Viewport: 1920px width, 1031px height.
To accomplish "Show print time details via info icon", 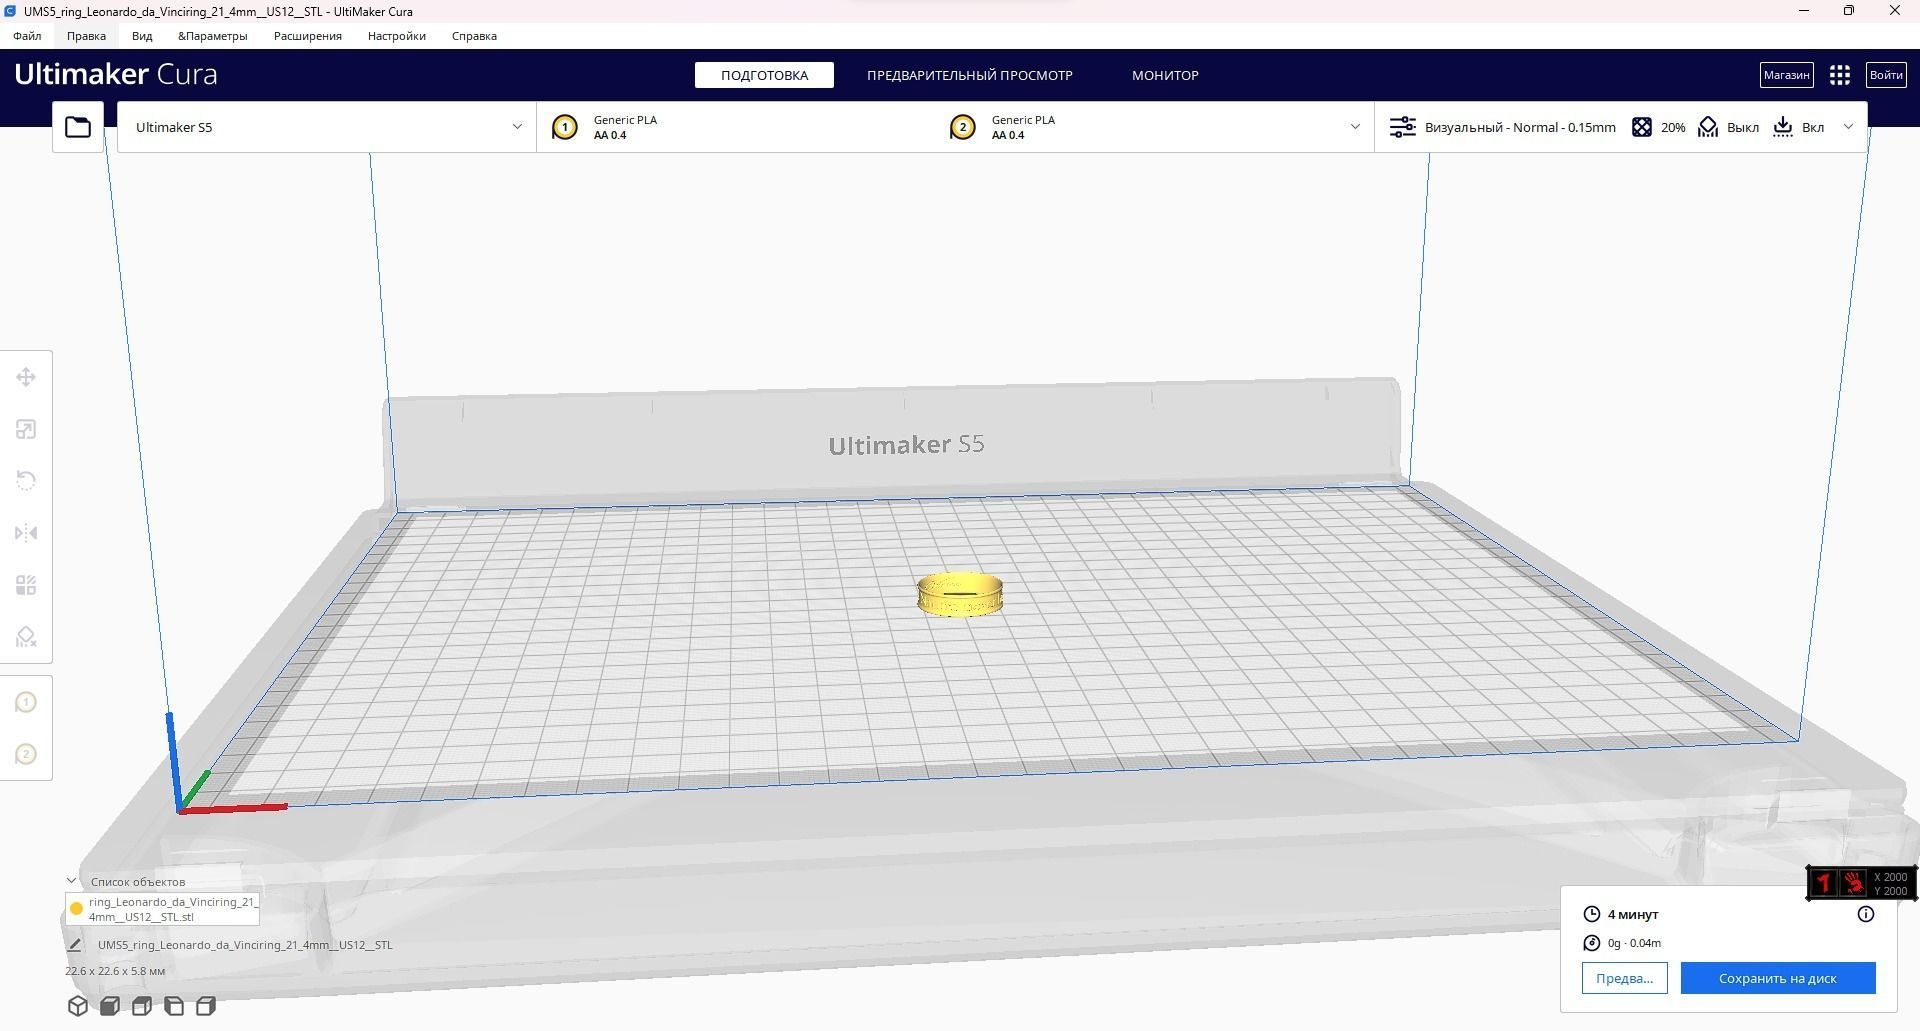I will pyautogui.click(x=1865, y=914).
